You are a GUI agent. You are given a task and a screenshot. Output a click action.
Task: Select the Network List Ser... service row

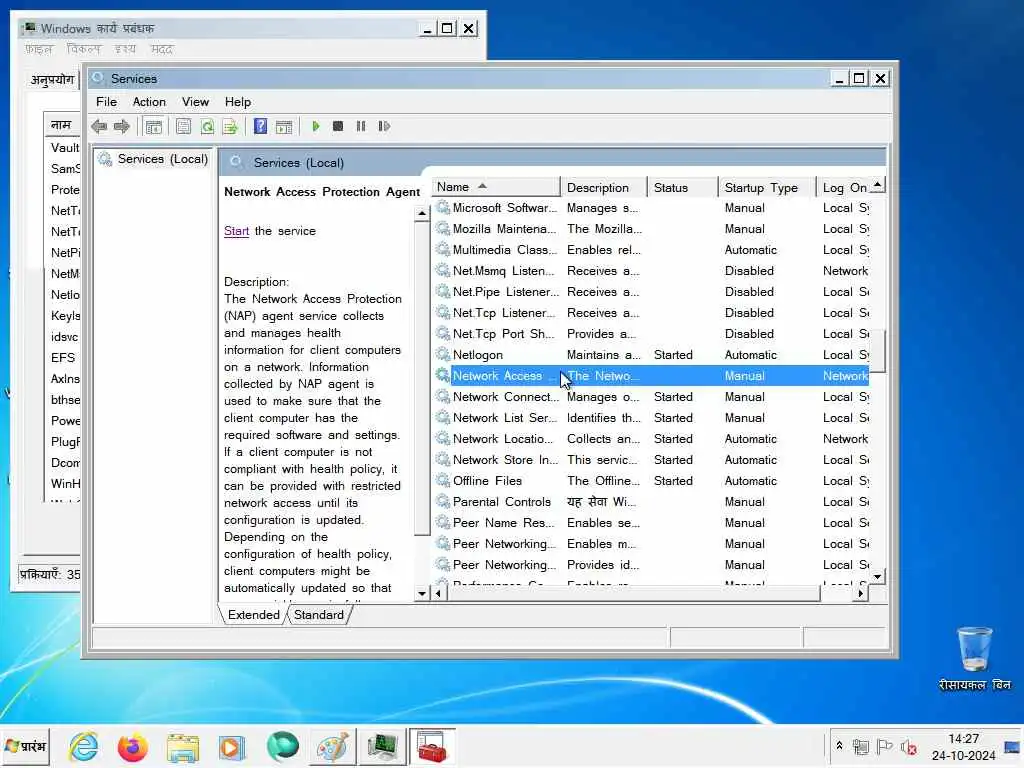pos(651,417)
